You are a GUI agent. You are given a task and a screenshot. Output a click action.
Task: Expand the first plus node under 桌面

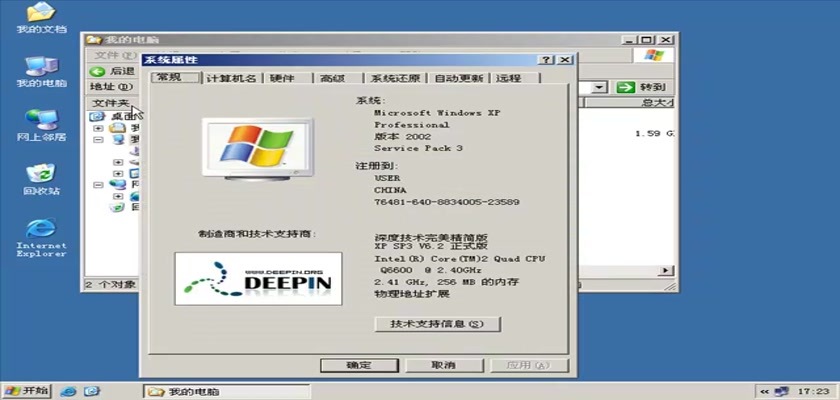coord(98,128)
